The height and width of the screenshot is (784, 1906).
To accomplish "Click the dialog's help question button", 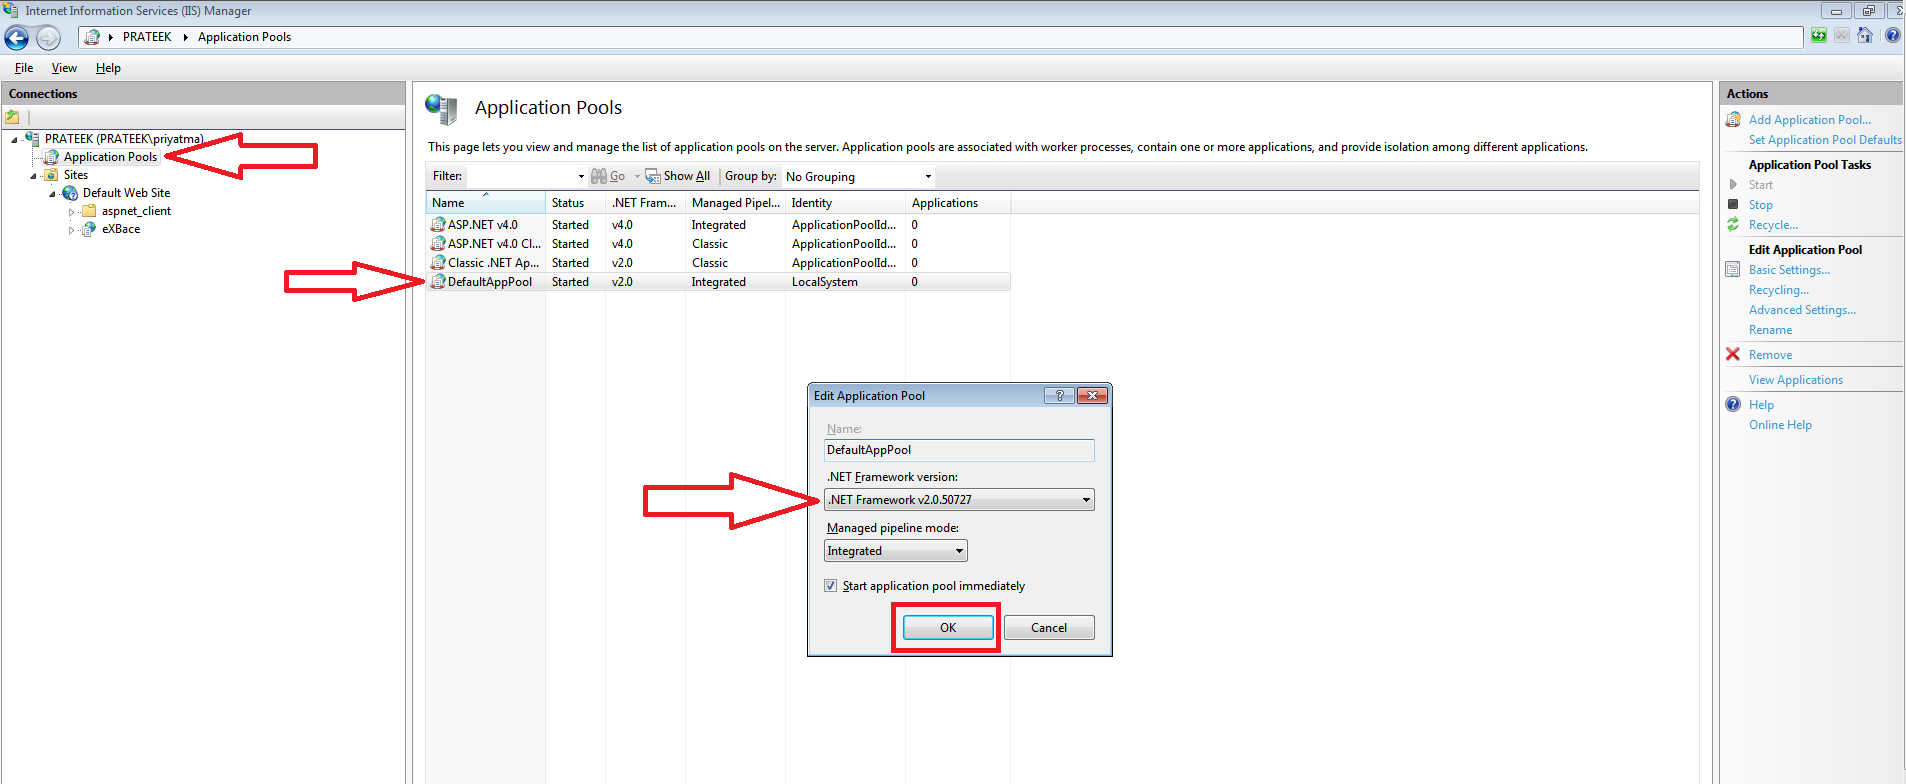I will click(1059, 396).
